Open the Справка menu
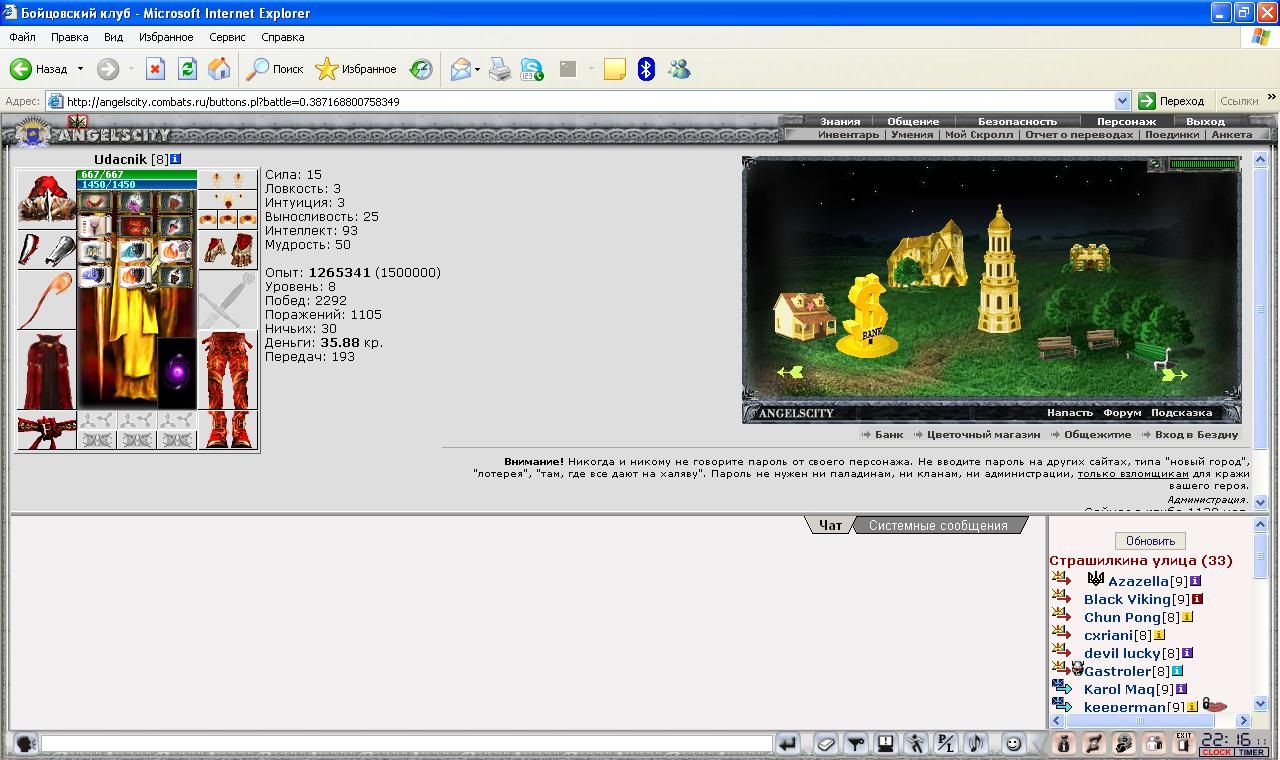This screenshot has height=760, width=1280. 282,37
